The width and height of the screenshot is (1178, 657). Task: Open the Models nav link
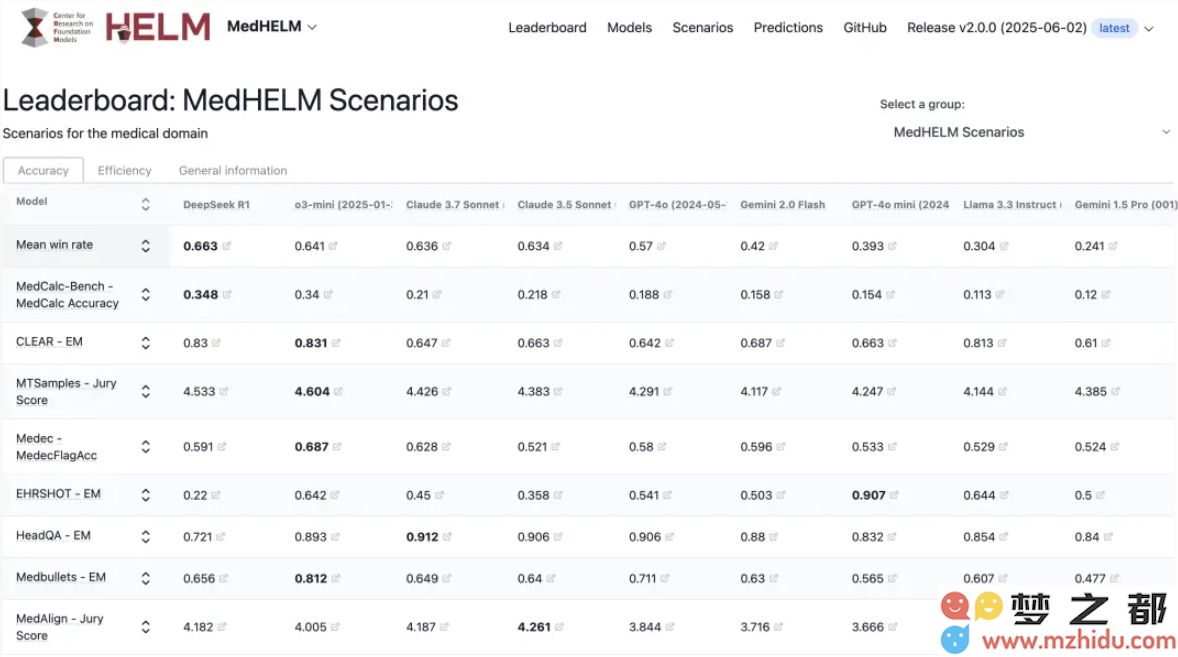point(629,28)
